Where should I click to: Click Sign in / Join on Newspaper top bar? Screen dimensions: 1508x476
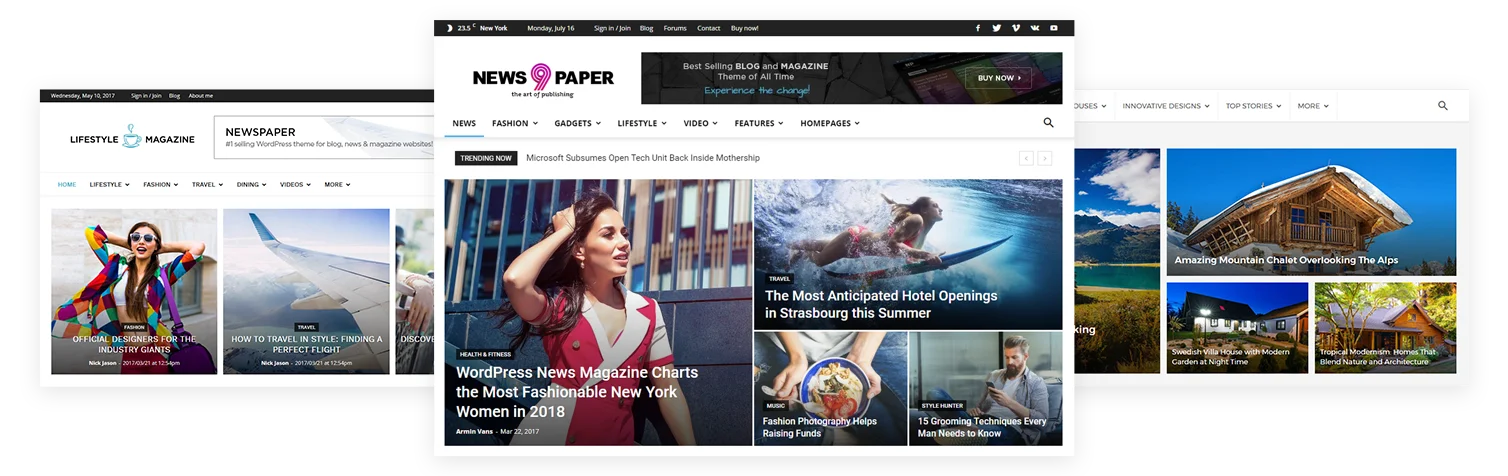[612, 28]
